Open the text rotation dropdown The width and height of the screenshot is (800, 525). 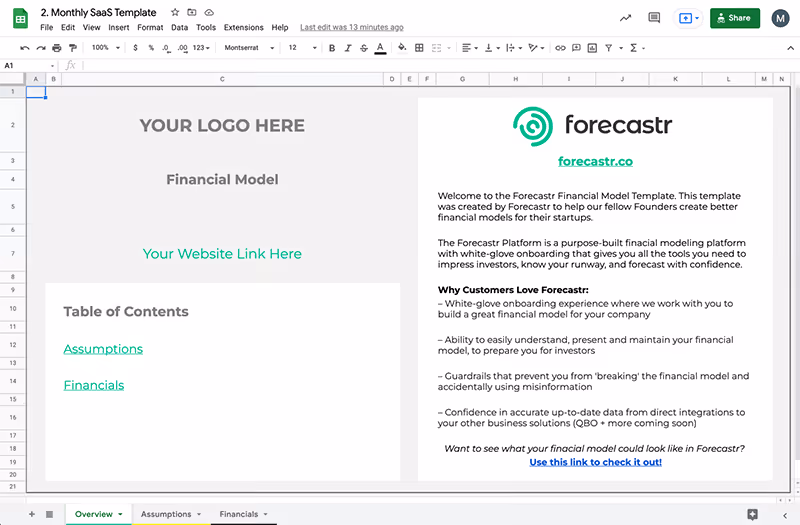point(536,48)
